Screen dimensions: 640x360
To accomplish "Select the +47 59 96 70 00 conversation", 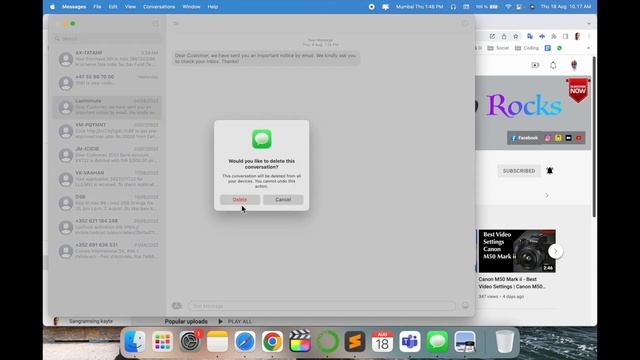I will pos(107,83).
